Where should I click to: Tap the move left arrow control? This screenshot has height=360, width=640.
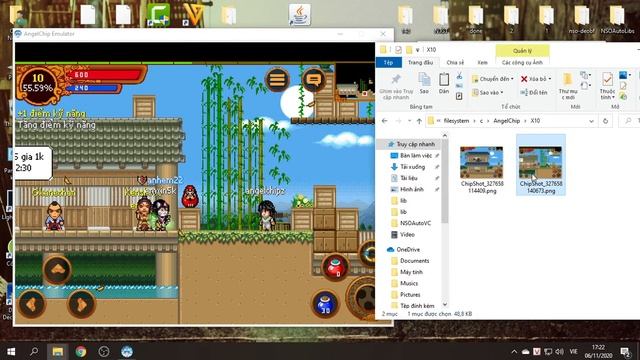[x=31, y=304]
